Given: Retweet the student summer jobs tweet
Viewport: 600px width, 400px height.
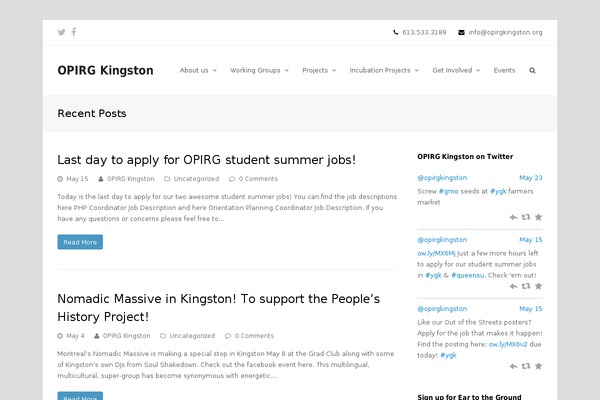Looking at the screenshot, I should (526, 286).
